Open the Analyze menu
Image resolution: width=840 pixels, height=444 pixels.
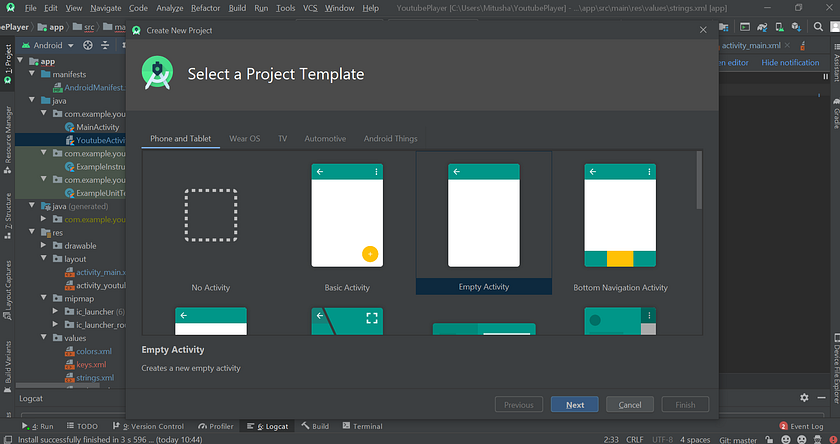tap(169, 8)
